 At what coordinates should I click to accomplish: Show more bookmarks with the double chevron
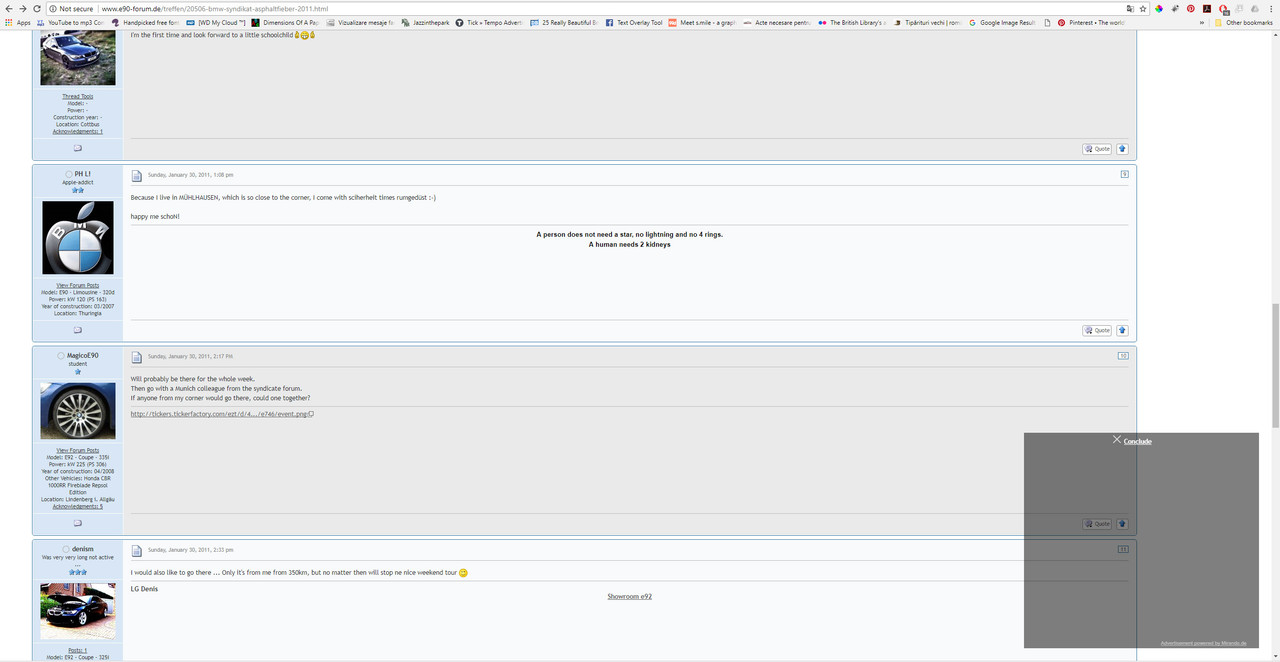click(x=1203, y=22)
